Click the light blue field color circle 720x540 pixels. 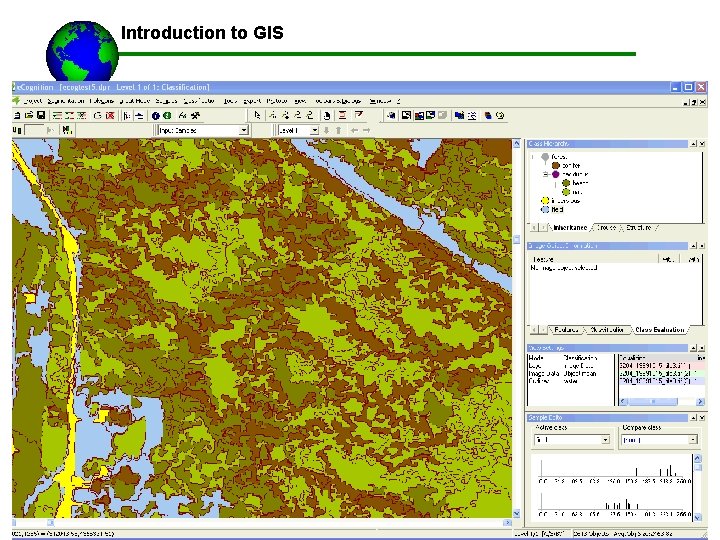pos(545,209)
